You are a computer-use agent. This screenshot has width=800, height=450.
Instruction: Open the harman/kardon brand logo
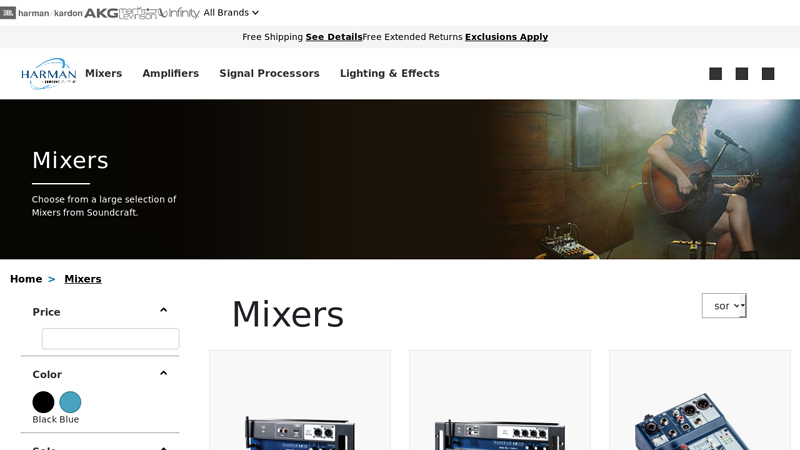click(51, 13)
